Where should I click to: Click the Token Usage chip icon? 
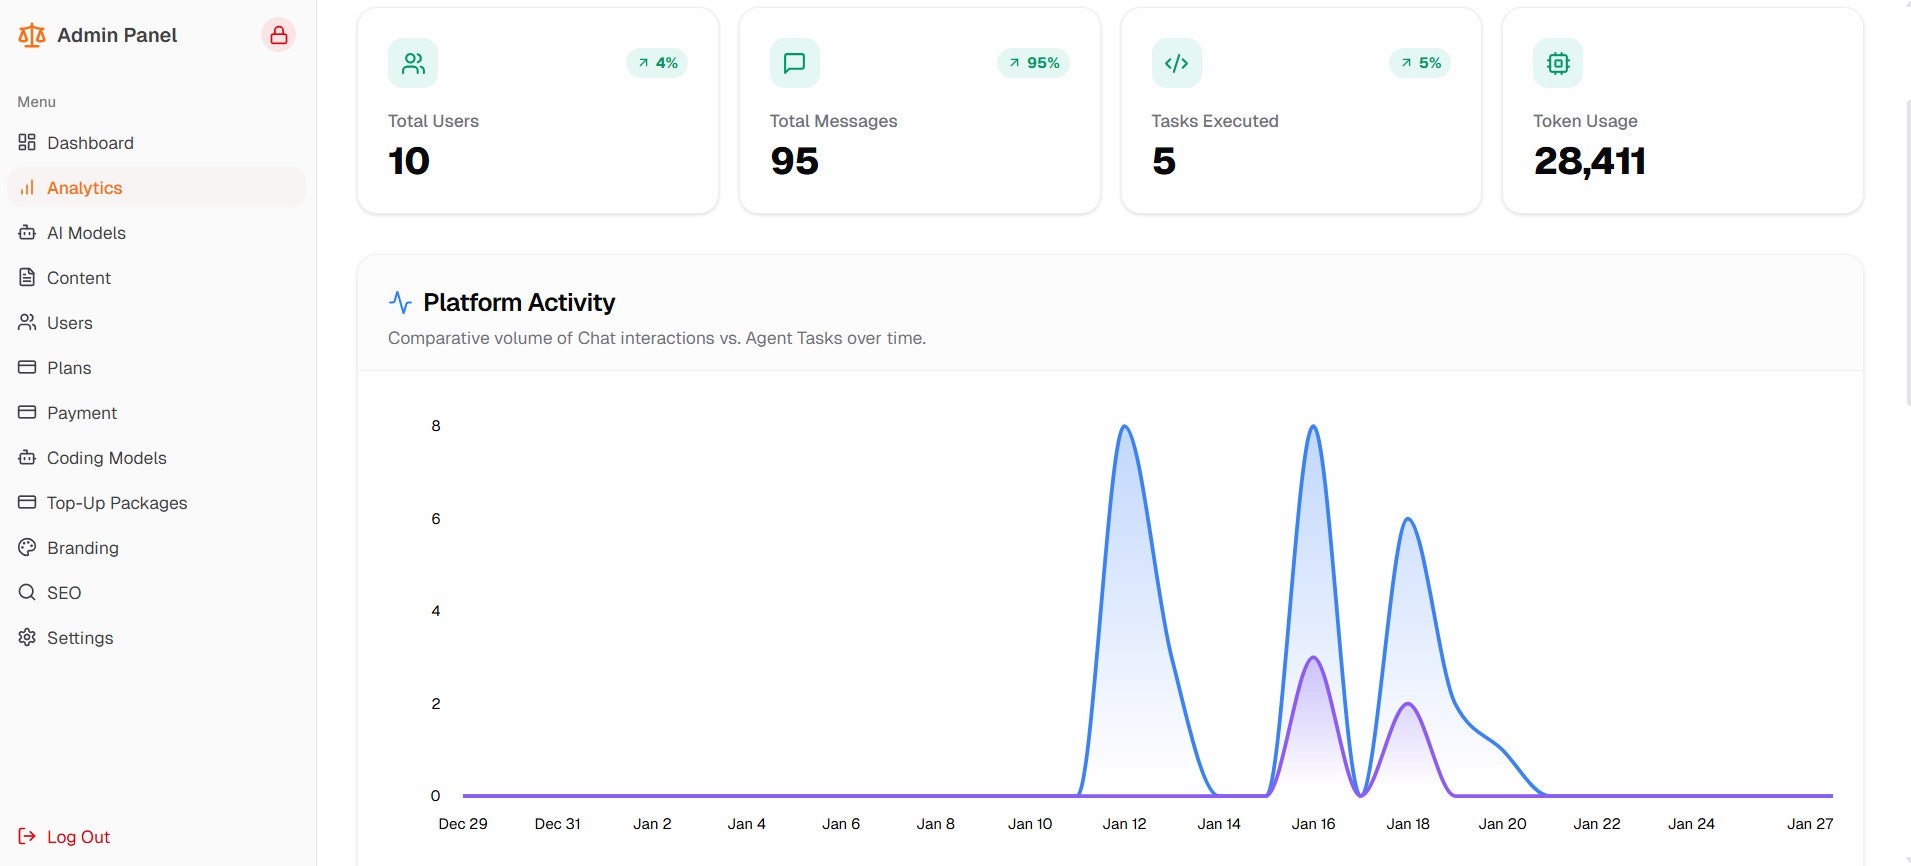[x=1558, y=63]
